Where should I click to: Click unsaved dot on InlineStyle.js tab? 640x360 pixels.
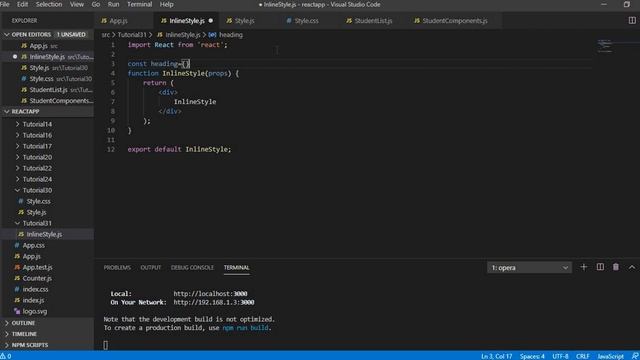tap(211, 20)
